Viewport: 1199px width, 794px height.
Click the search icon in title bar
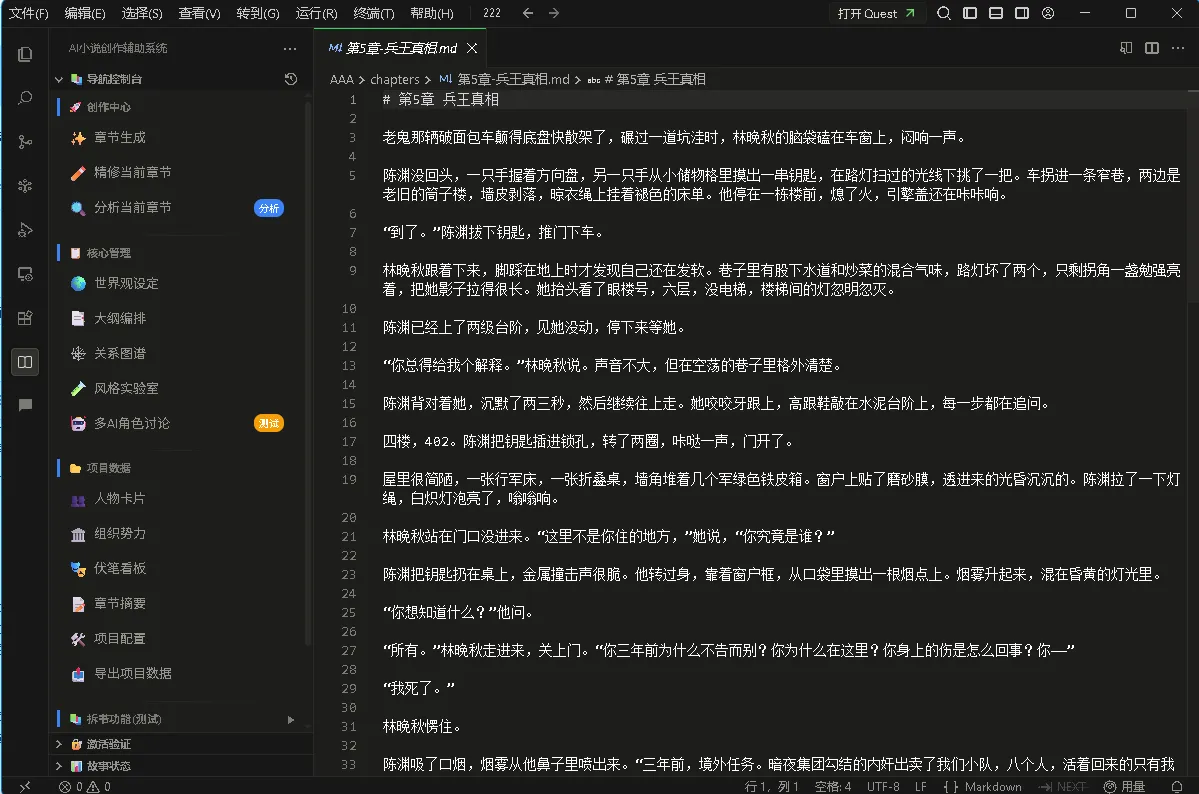[944, 13]
